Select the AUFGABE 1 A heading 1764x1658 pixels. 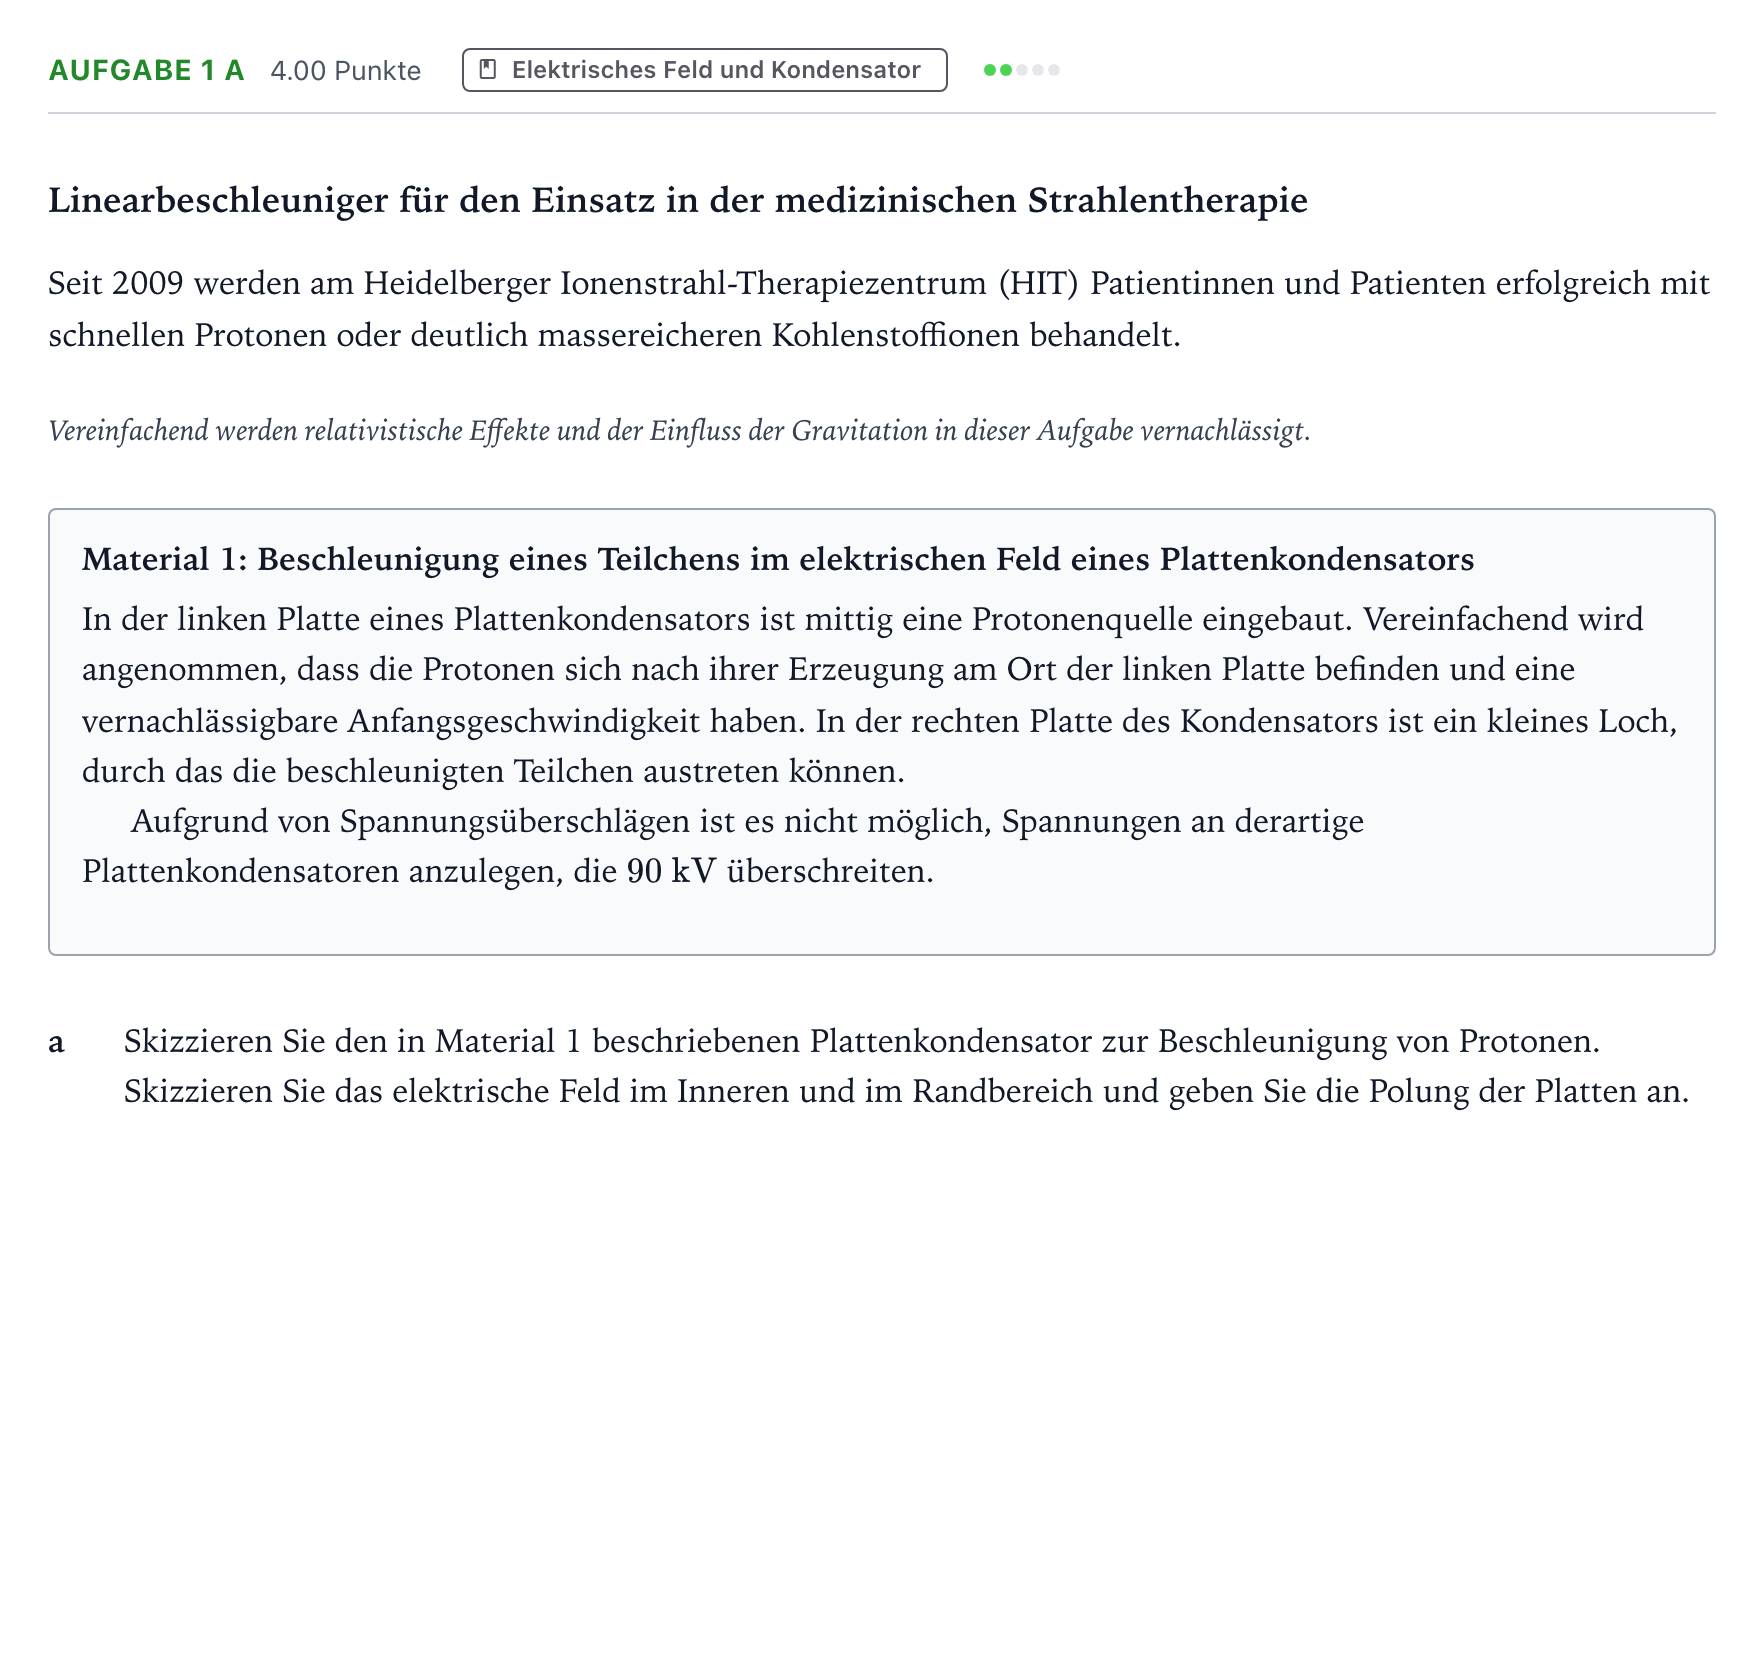pyautogui.click(x=147, y=70)
